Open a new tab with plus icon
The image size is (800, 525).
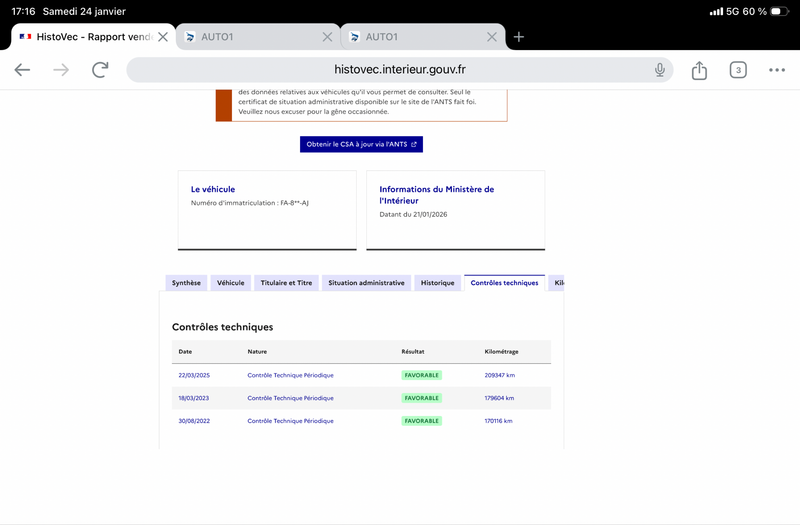coord(518,37)
